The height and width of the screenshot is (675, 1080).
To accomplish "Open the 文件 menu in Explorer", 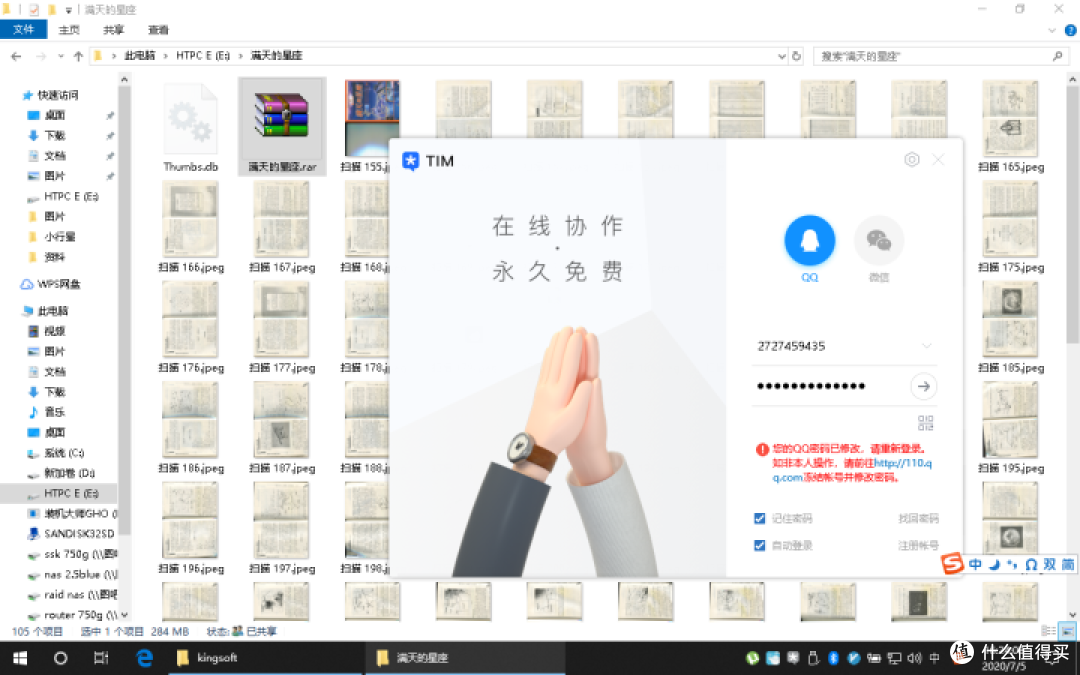I will click(23, 30).
